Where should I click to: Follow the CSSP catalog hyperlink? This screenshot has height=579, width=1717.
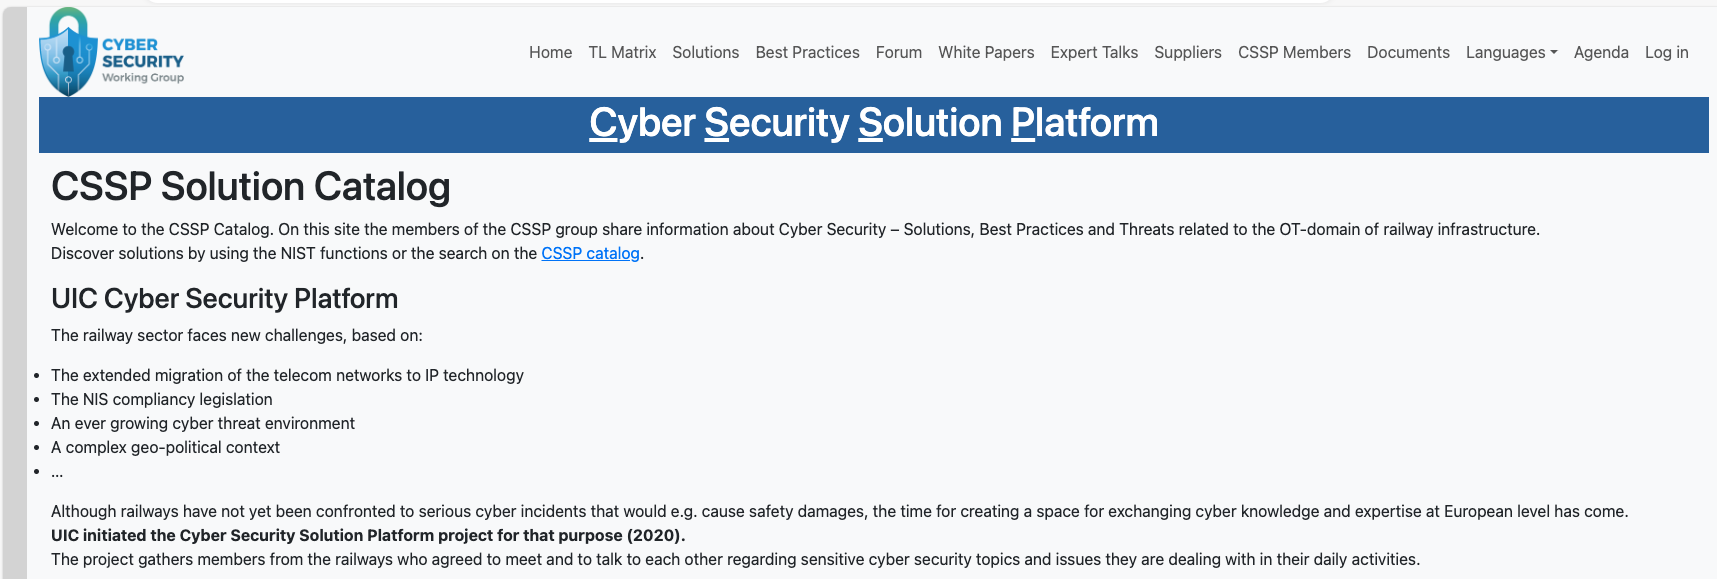tap(590, 253)
